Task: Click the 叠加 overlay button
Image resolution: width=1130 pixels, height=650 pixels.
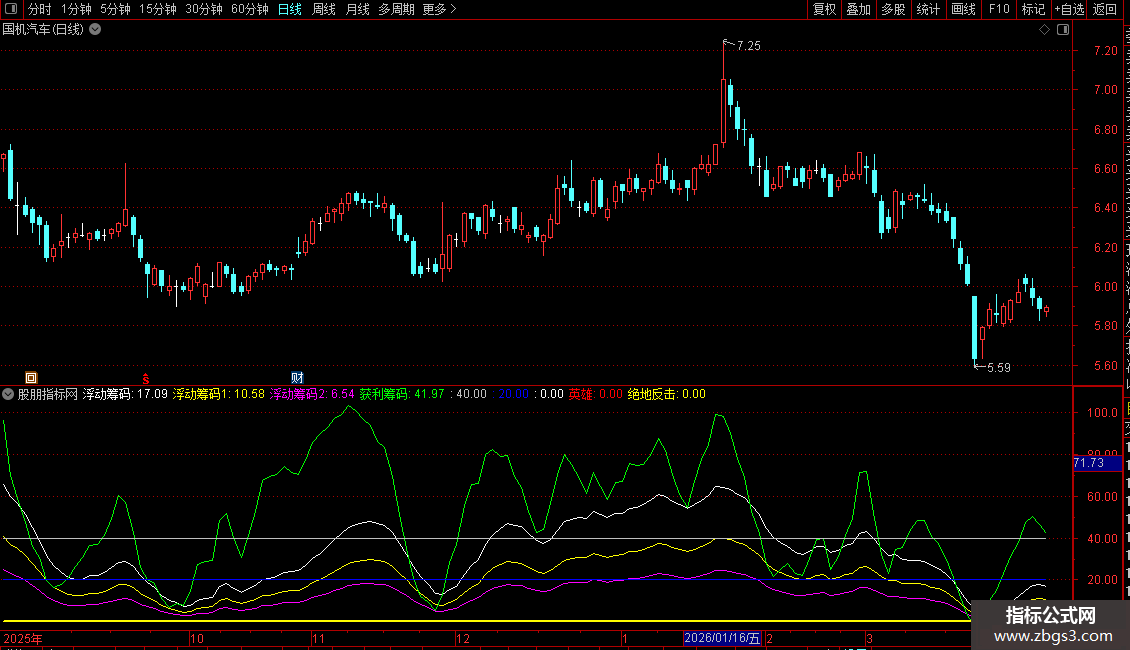Action: [x=858, y=10]
